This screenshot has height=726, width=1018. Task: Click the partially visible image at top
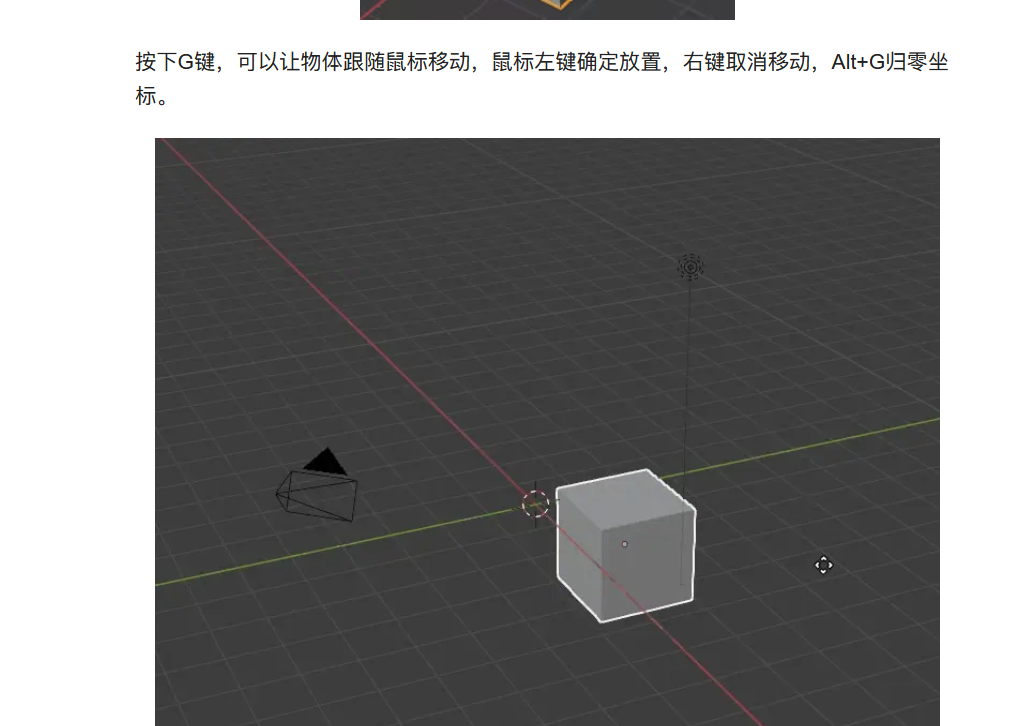[547, 9]
